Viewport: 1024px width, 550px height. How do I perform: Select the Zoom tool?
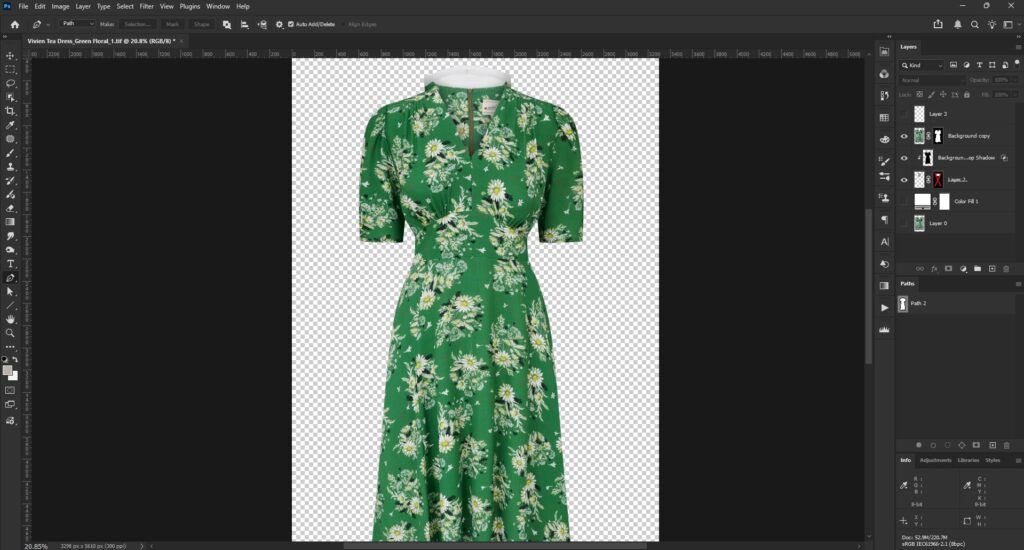(x=10, y=333)
